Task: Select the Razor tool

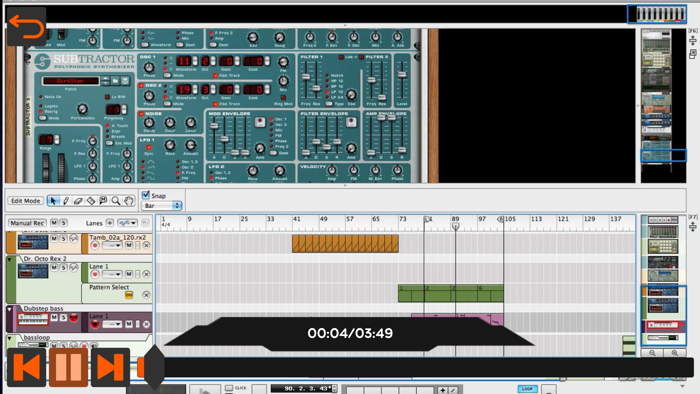Action: (91, 201)
